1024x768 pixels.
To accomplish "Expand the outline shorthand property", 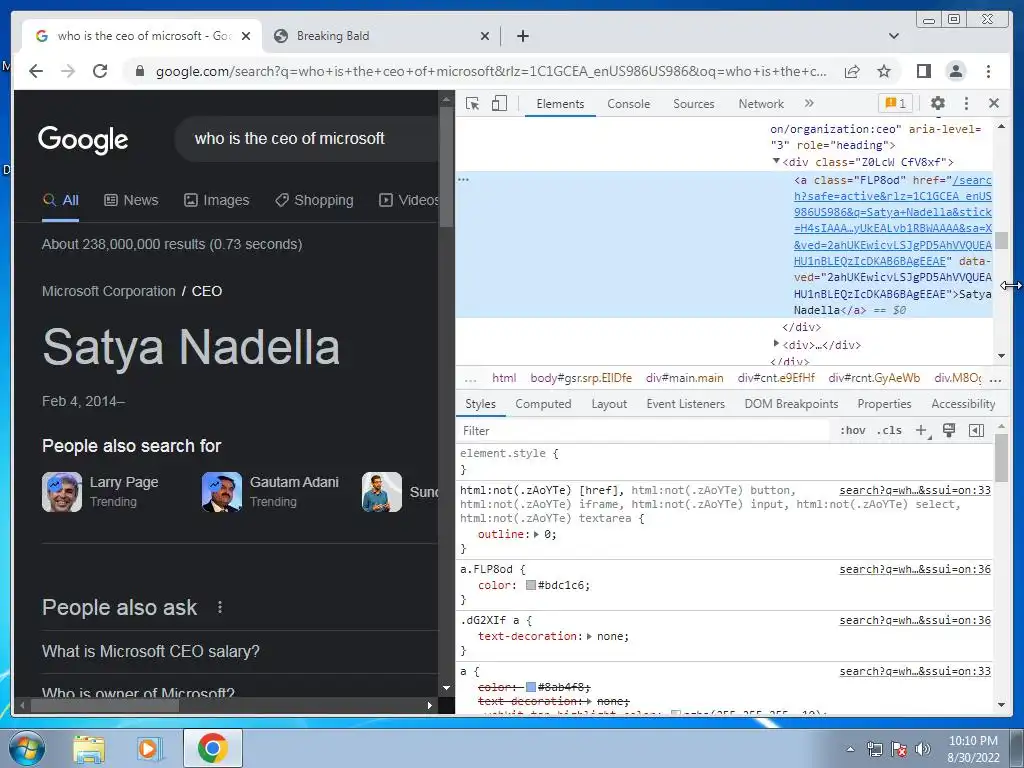I will tap(536, 534).
